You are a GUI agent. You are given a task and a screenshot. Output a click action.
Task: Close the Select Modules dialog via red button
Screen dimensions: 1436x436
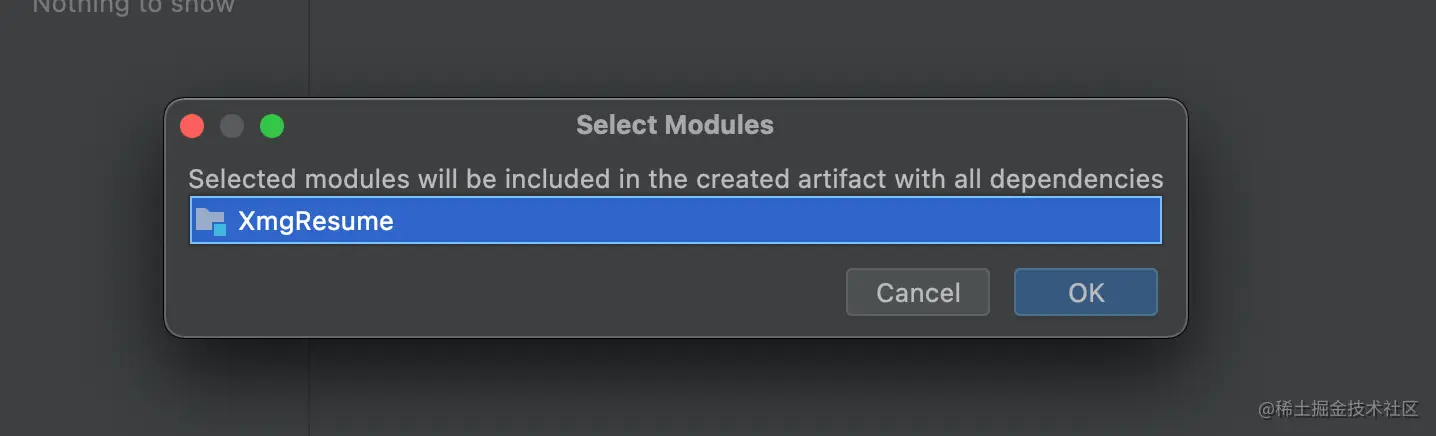[192, 126]
